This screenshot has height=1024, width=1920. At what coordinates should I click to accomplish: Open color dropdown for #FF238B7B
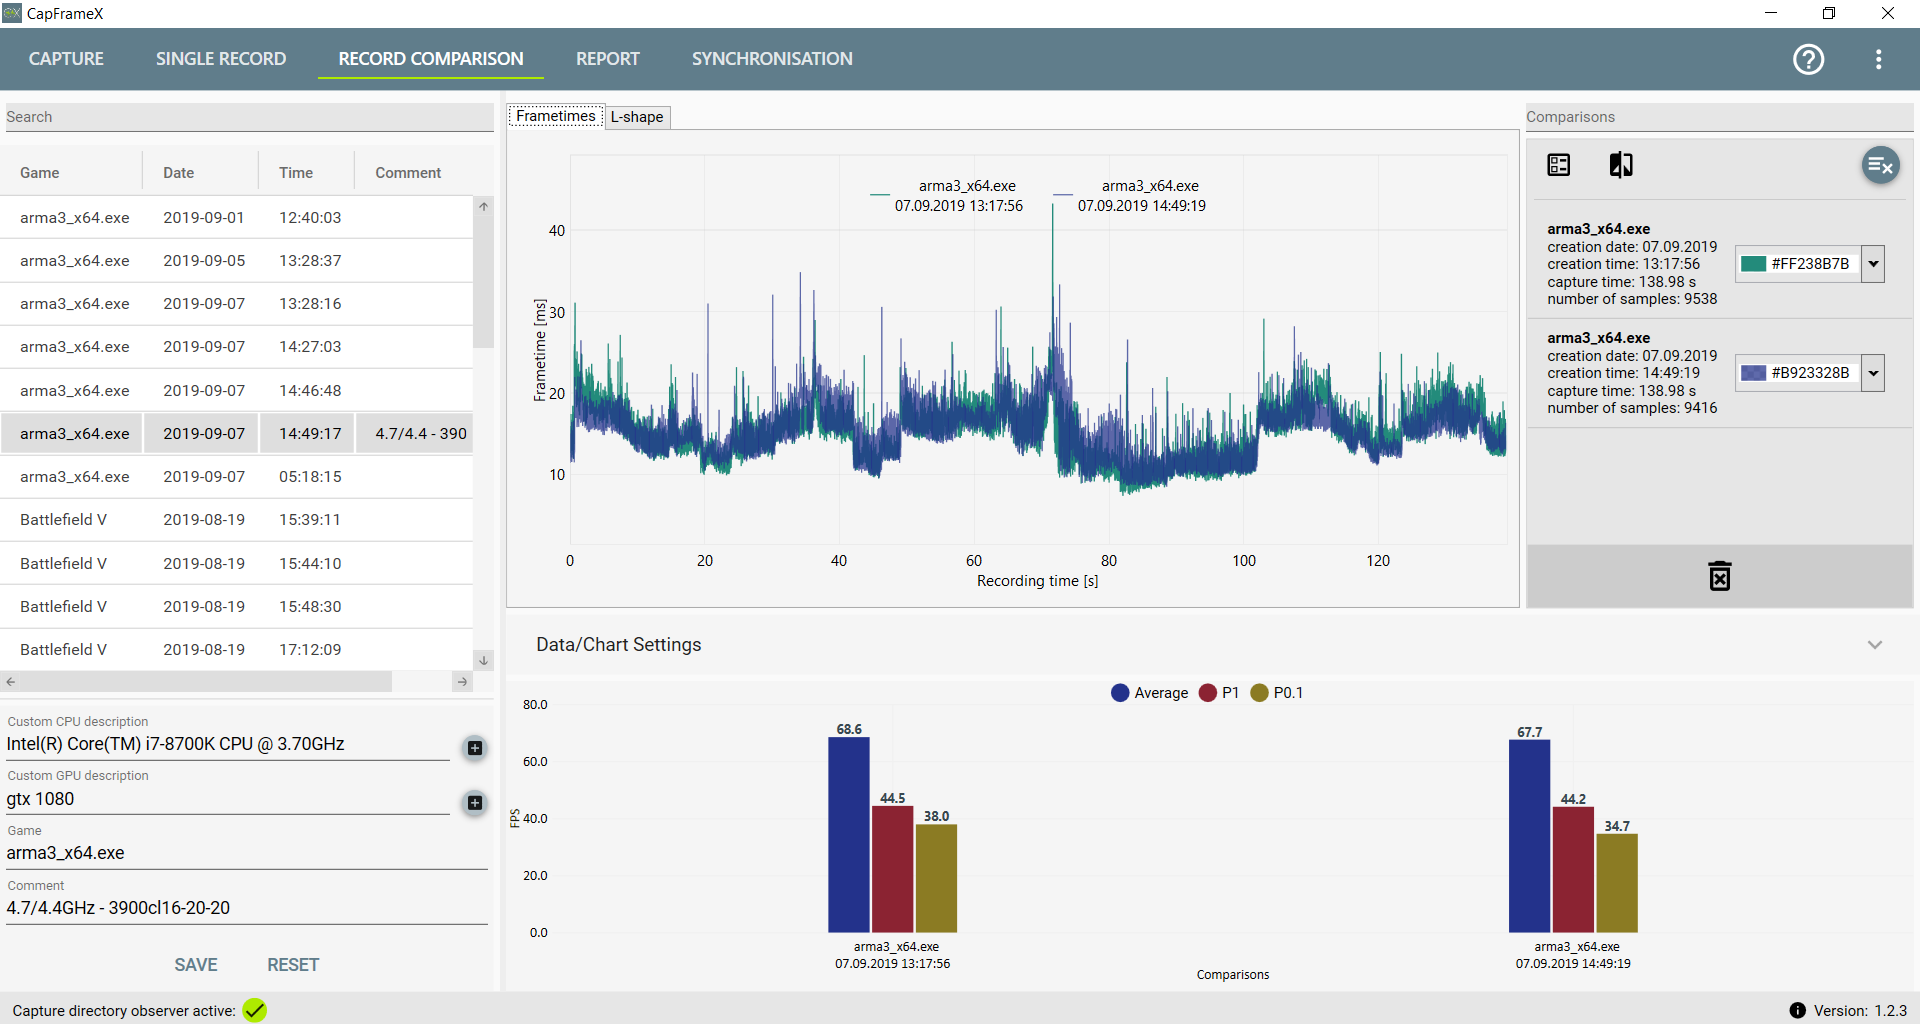tap(1873, 264)
